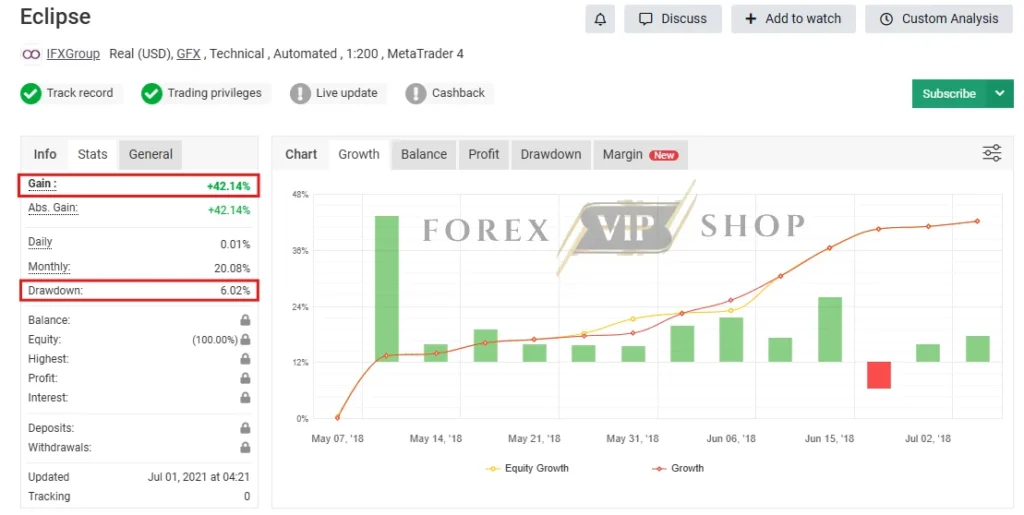Open the Discuss button
This screenshot has height=515, width=1024.
click(x=673, y=19)
